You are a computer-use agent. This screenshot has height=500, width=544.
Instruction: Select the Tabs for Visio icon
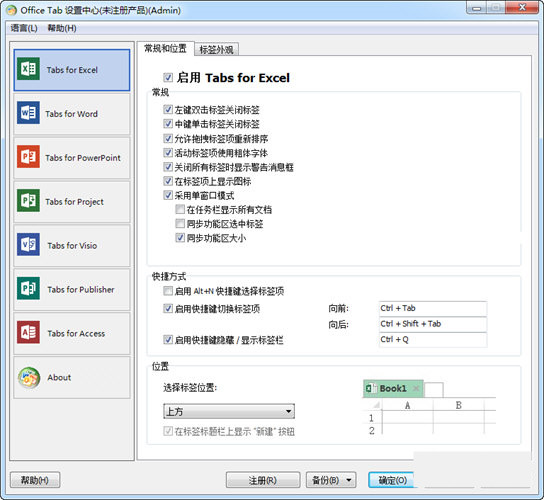28,245
